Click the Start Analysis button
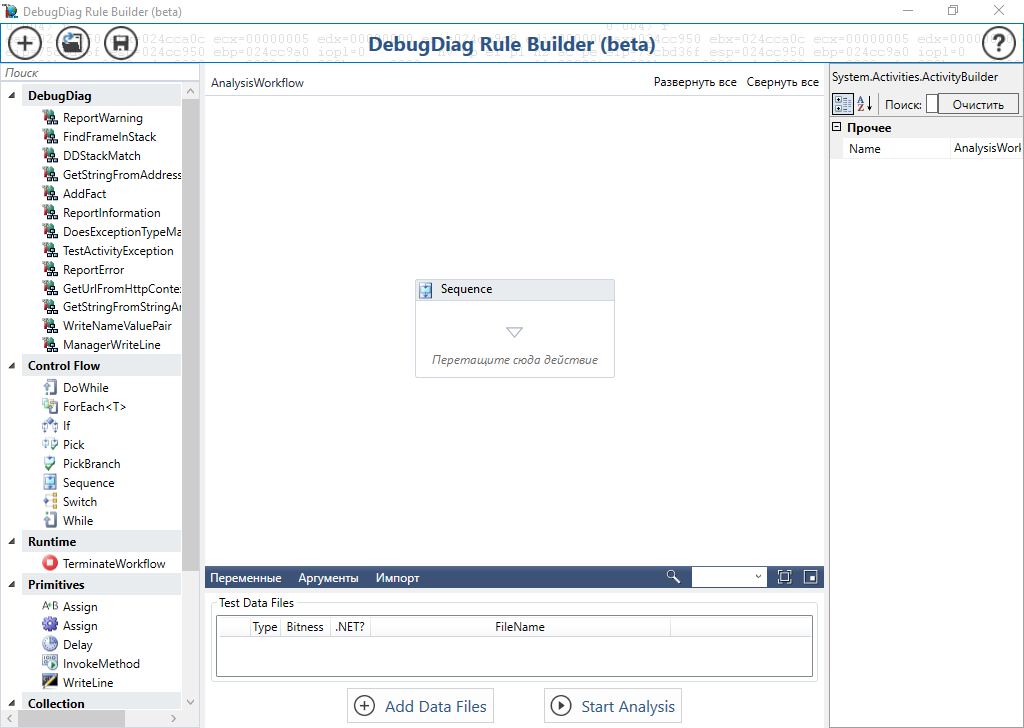Image resolution: width=1024 pixels, height=728 pixels. pyautogui.click(x=613, y=706)
